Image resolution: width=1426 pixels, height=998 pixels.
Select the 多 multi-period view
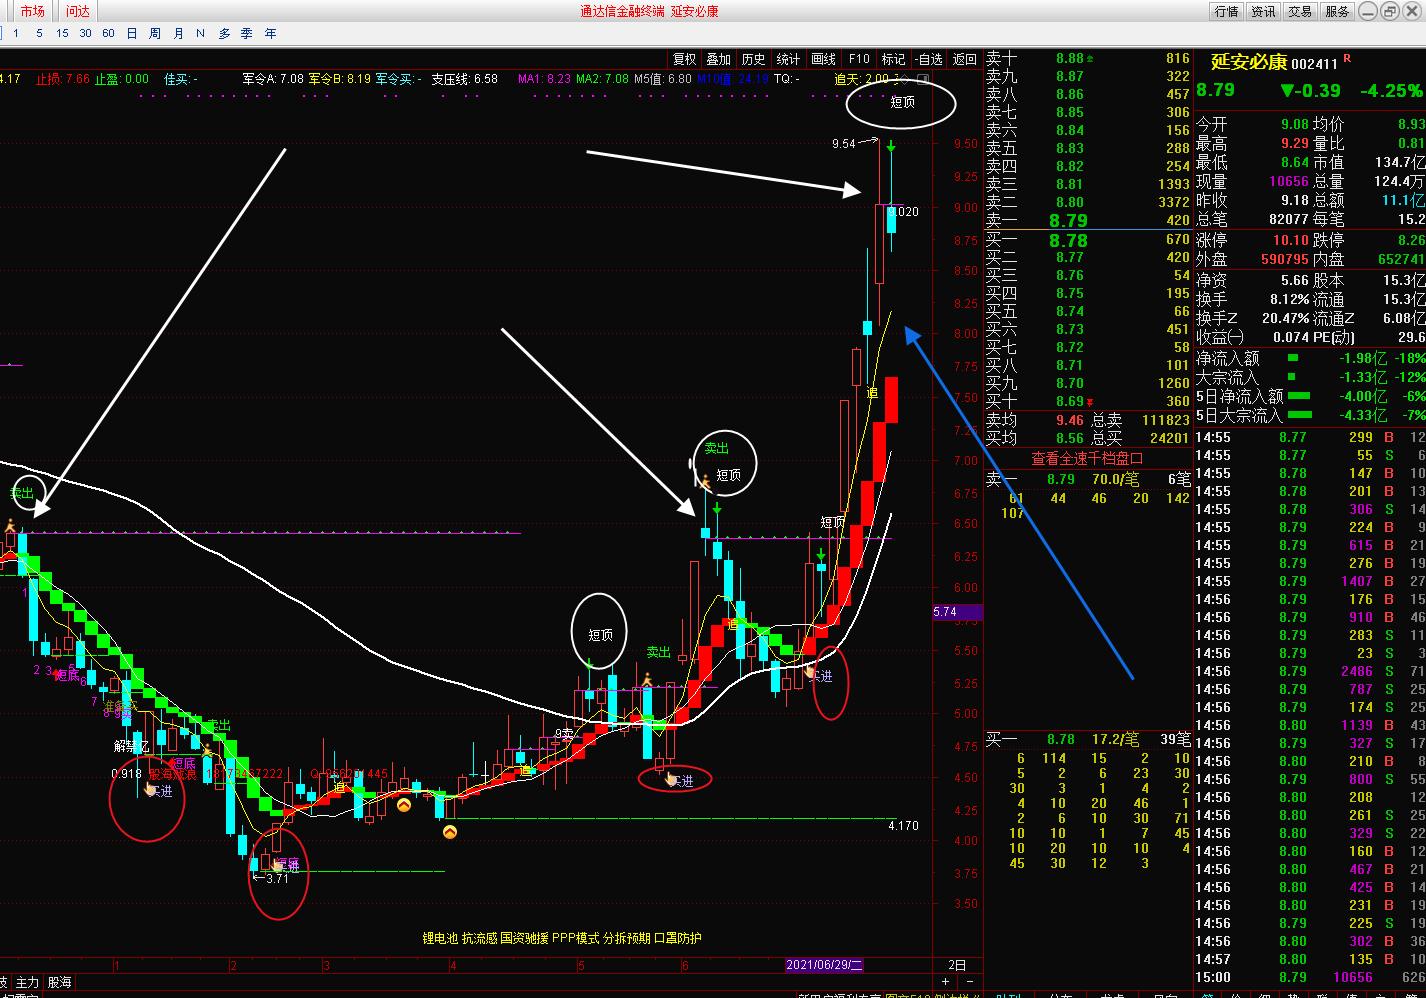point(224,33)
